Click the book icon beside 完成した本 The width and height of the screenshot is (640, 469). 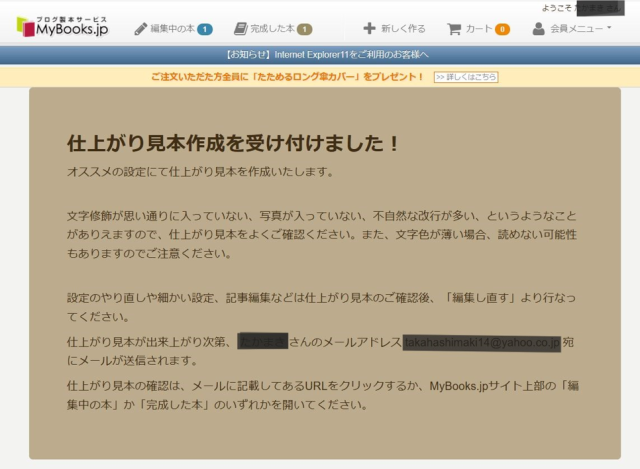click(x=240, y=29)
